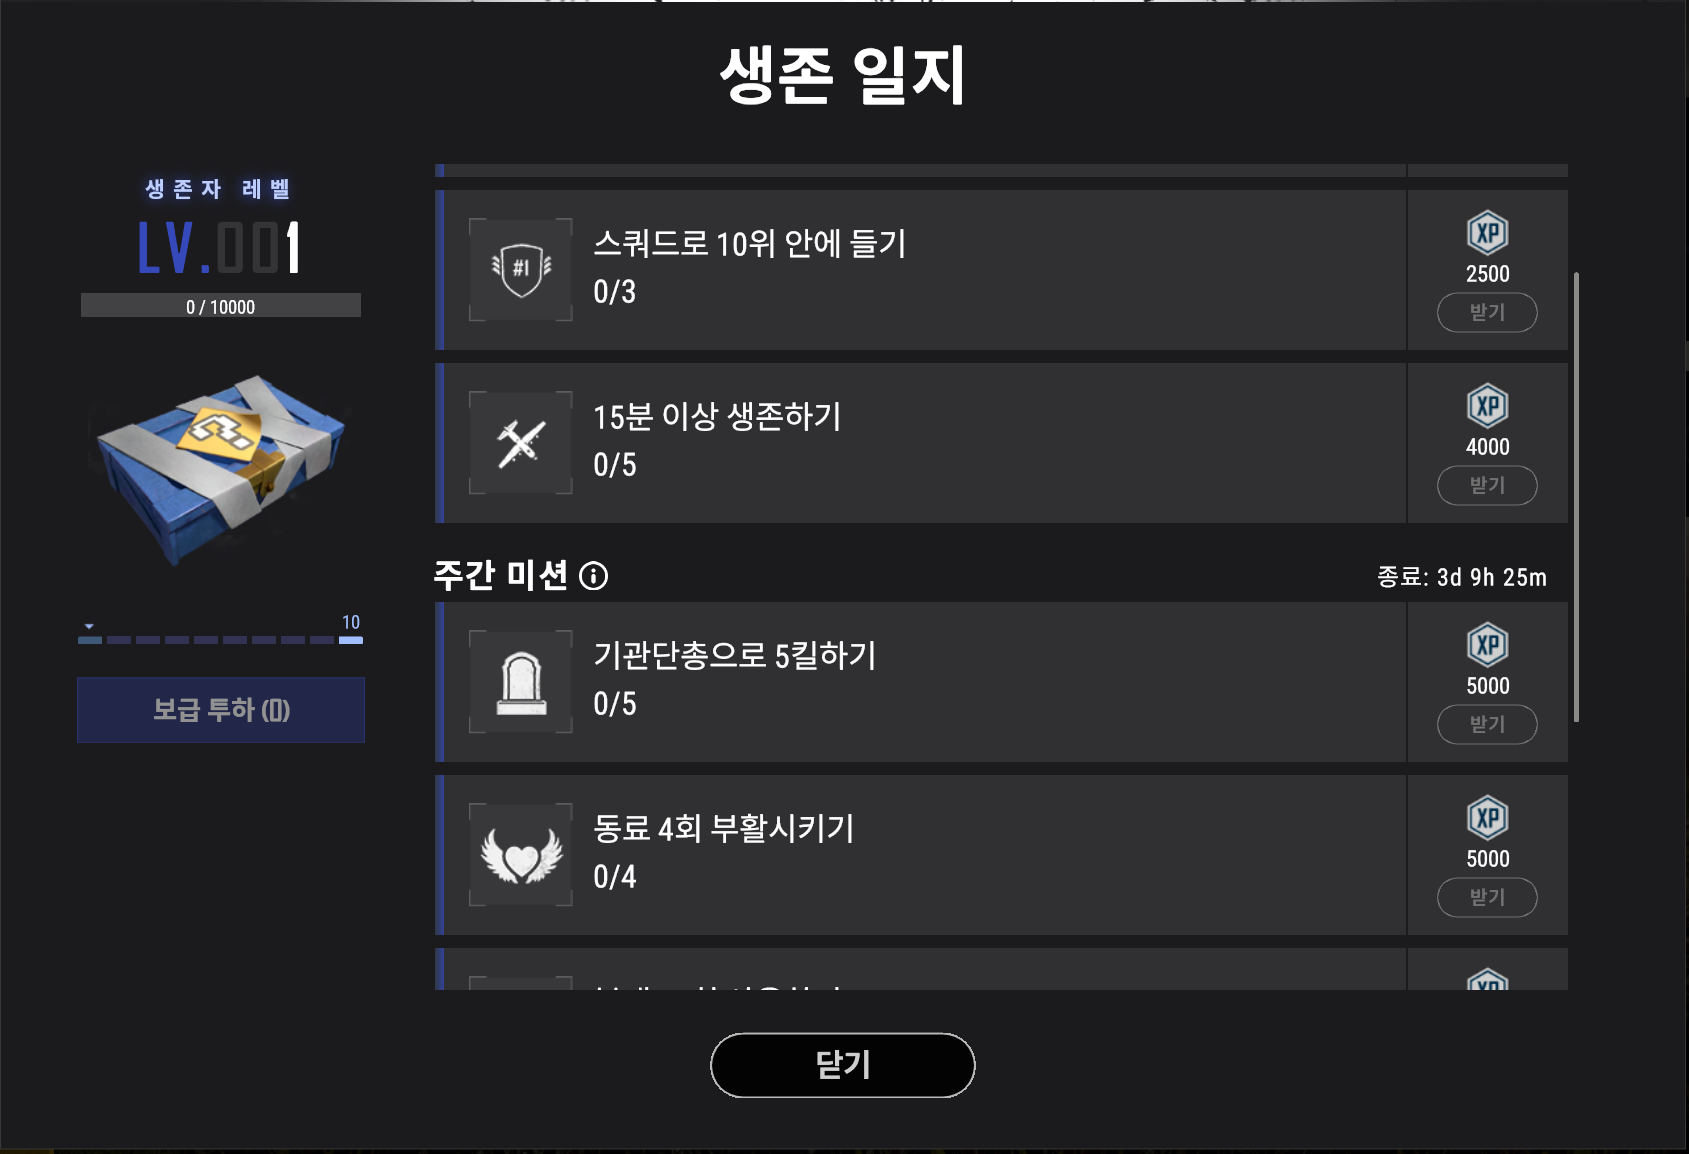The image size is (1689, 1154).
Task: Click the mission list vertical scrollbar
Action: coord(1576,496)
